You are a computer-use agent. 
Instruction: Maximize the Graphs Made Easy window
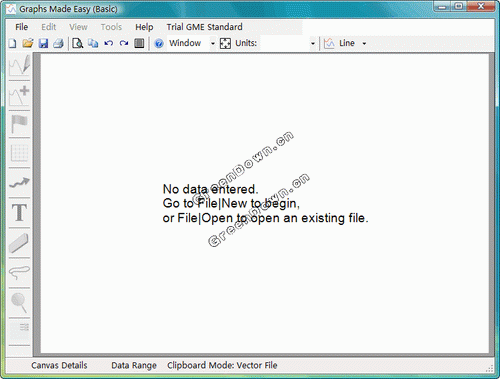[x=459, y=6]
